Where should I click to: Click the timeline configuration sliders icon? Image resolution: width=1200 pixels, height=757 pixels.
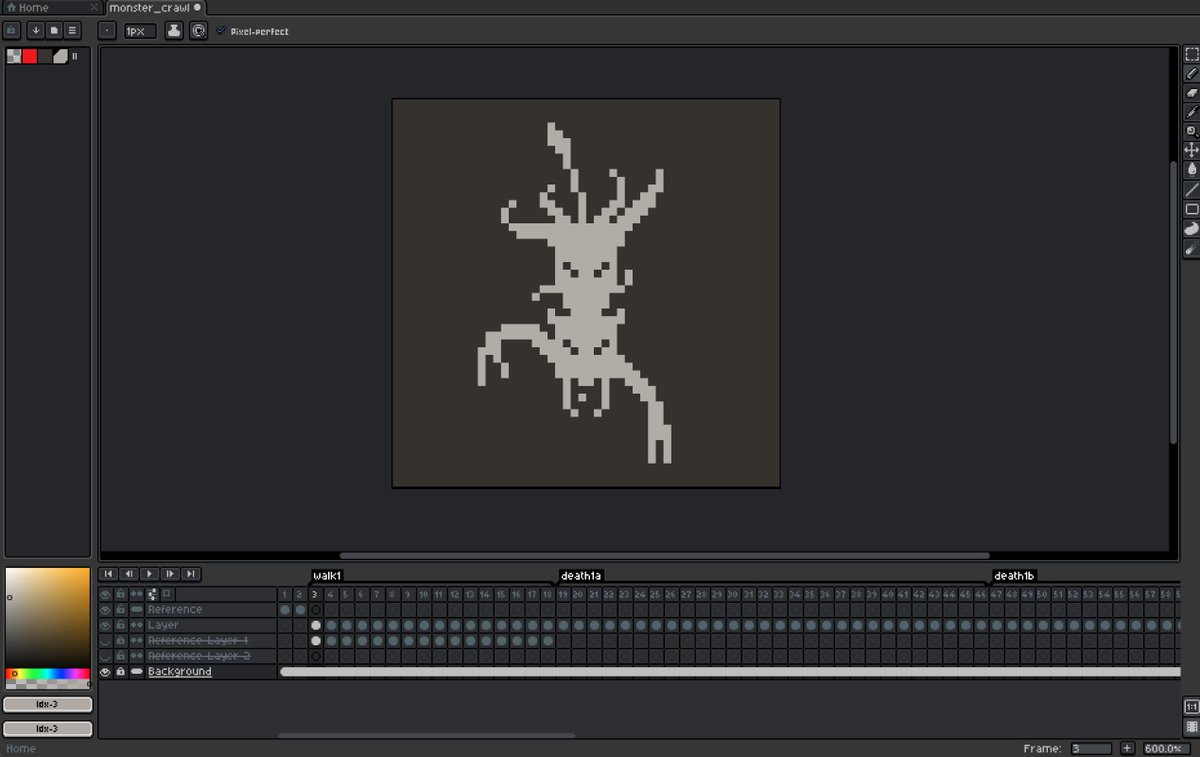click(152, 594)
